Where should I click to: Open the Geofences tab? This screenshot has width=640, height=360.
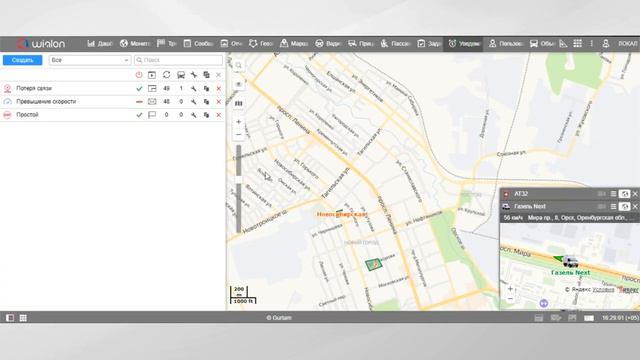[260, 43]
